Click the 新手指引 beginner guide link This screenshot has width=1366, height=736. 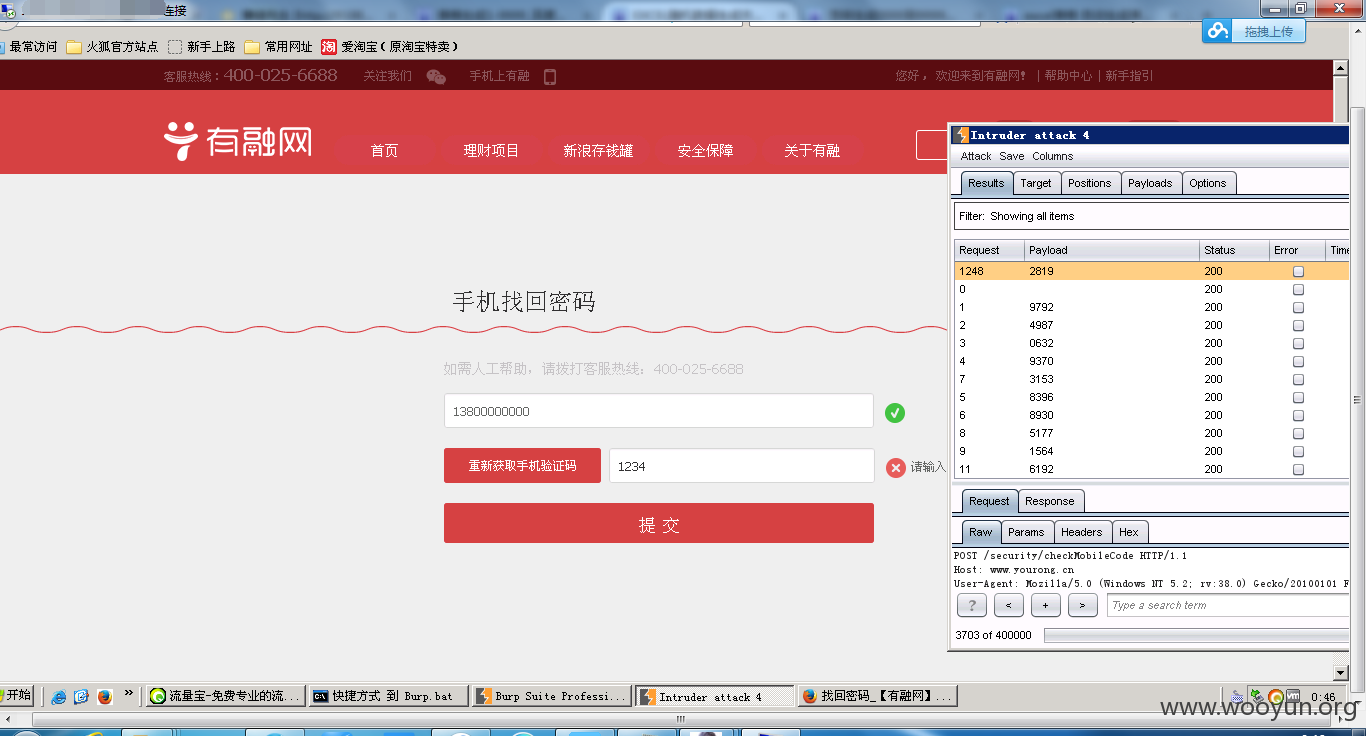[x=1129, y=76]
